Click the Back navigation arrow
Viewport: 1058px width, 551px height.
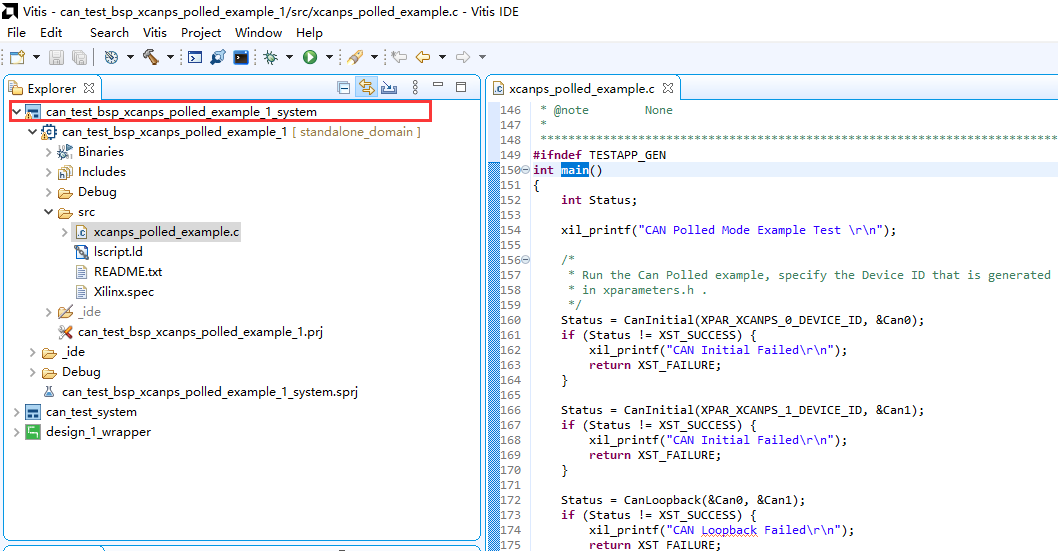[423, 57]
